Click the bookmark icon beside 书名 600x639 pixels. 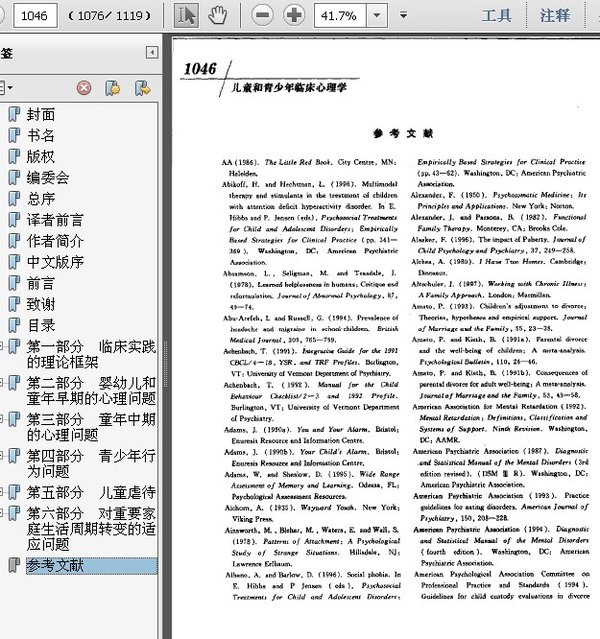(14, 135)
